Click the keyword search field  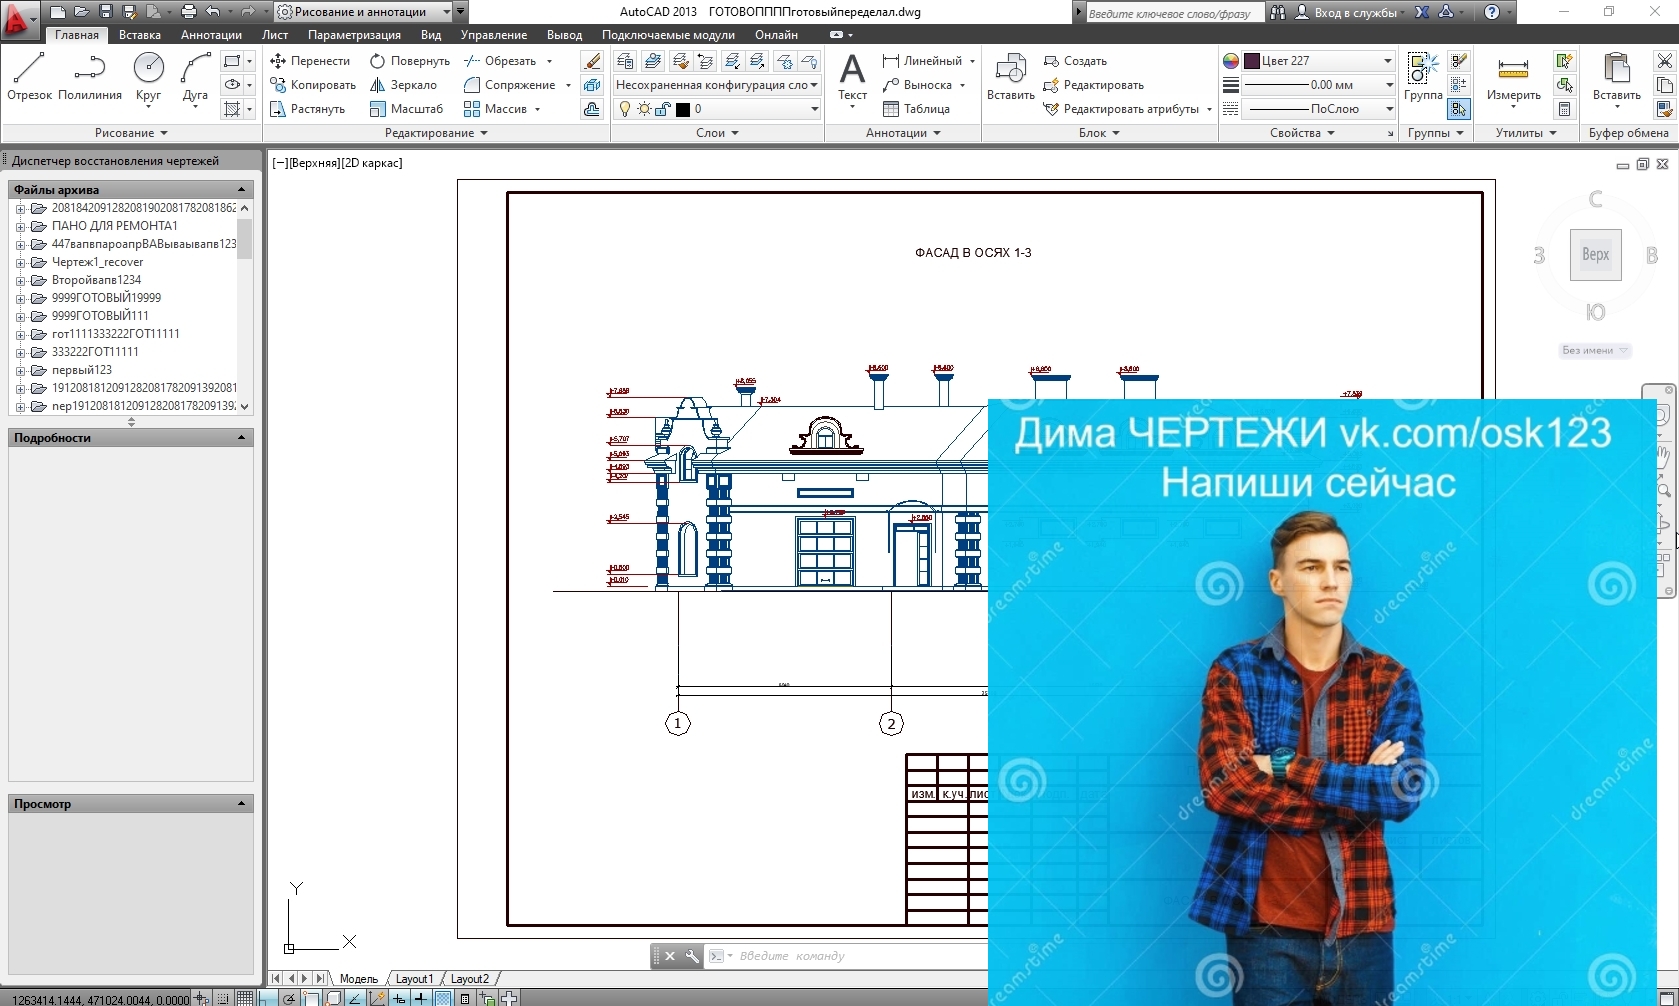(x=1174, y=13)
